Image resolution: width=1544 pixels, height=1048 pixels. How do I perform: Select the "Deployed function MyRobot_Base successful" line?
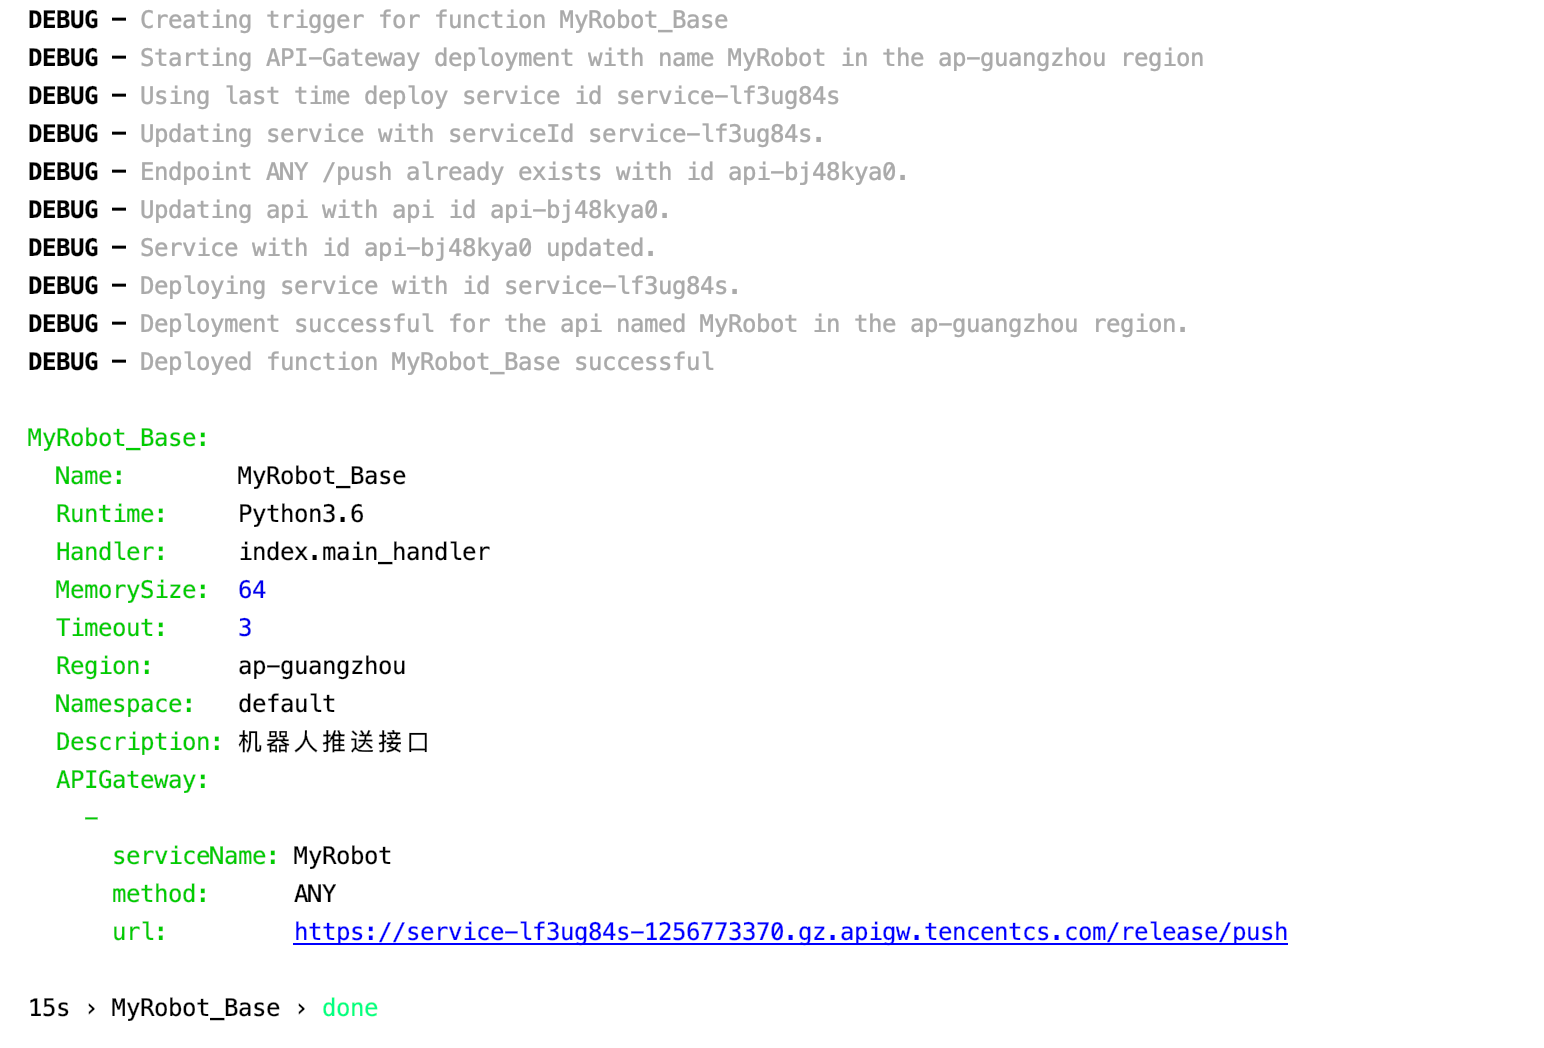tap(427, 362)
